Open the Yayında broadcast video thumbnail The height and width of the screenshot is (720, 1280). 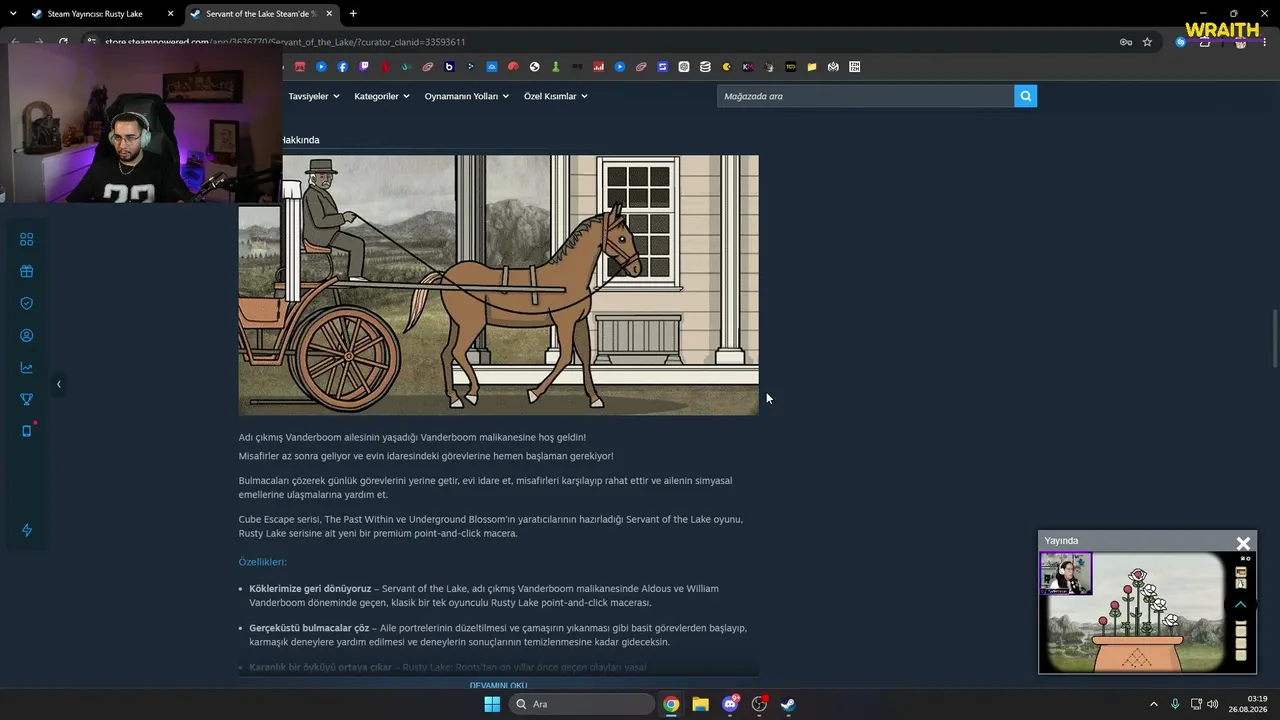[1147, 612]
